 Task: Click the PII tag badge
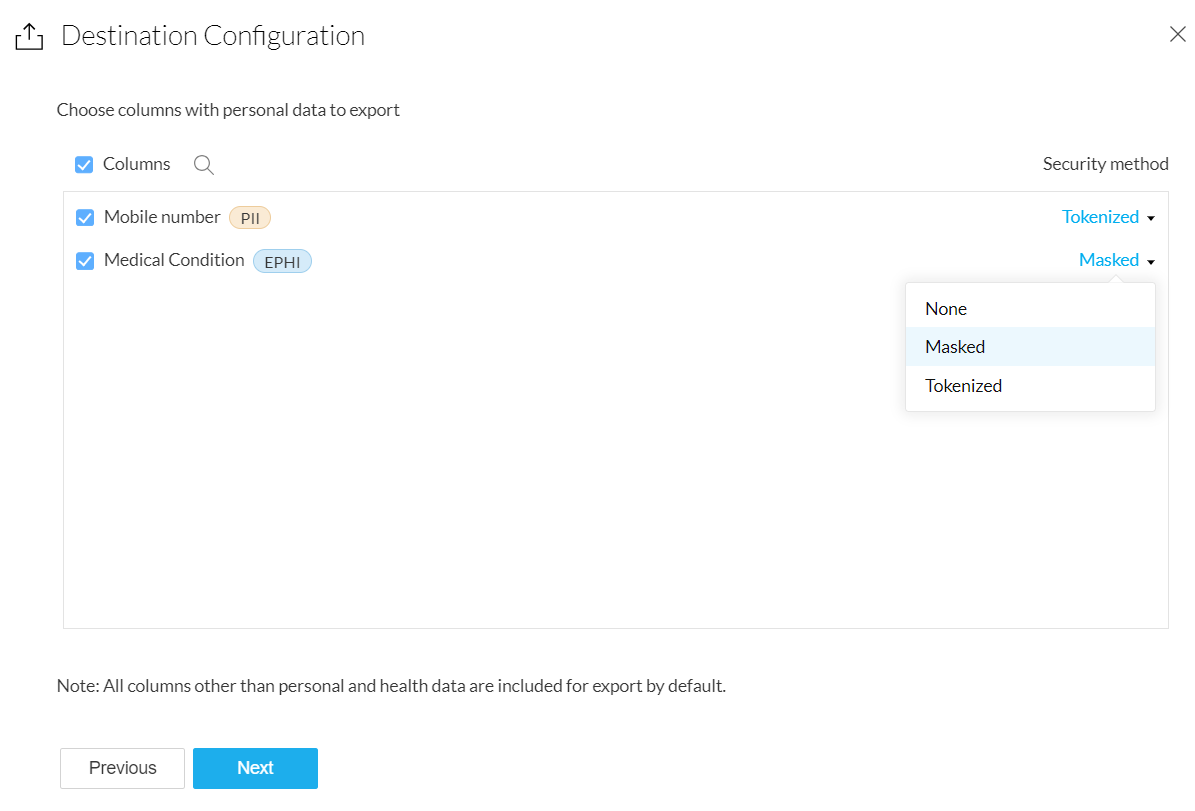(x=250, y=218)
